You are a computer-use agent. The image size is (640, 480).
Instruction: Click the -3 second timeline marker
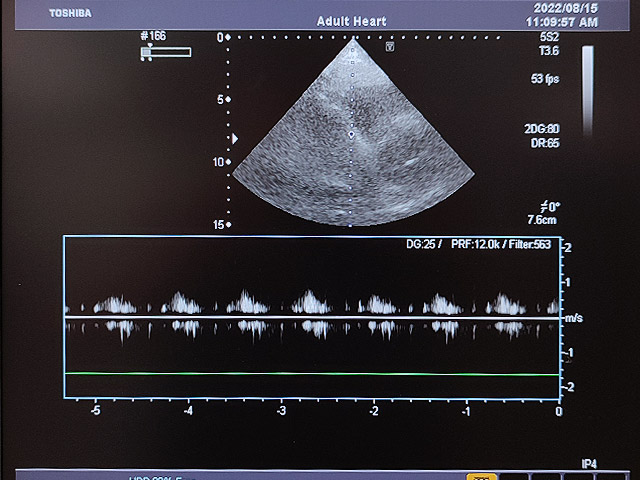[281, 411]
